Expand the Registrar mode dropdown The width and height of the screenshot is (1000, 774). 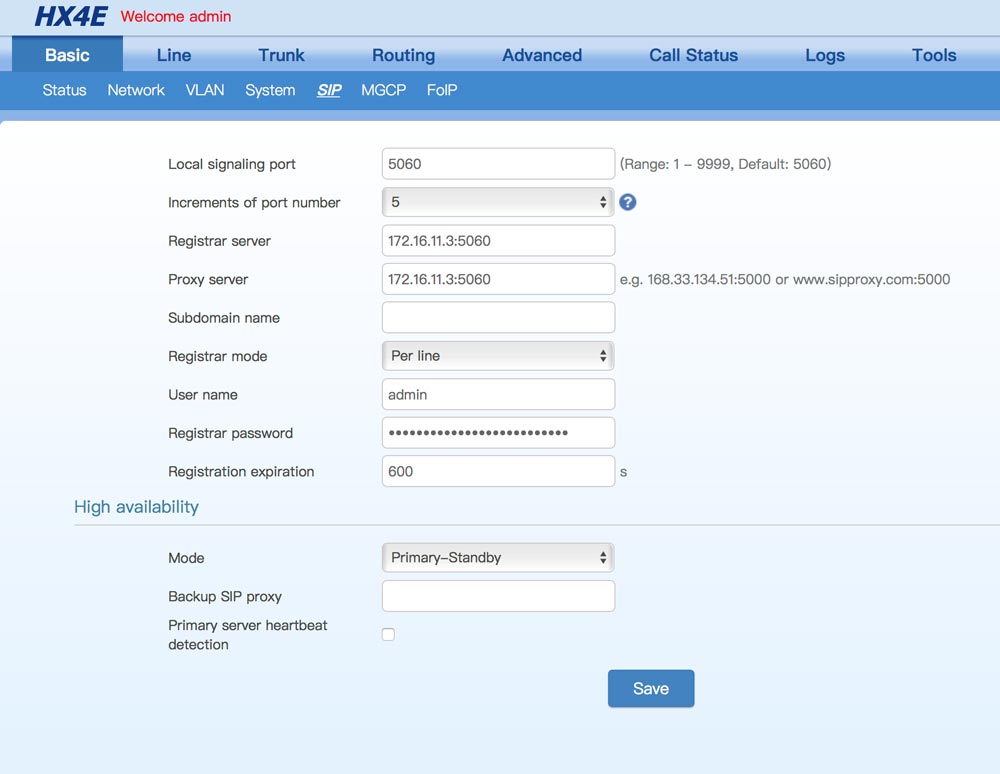pos(497,356)
